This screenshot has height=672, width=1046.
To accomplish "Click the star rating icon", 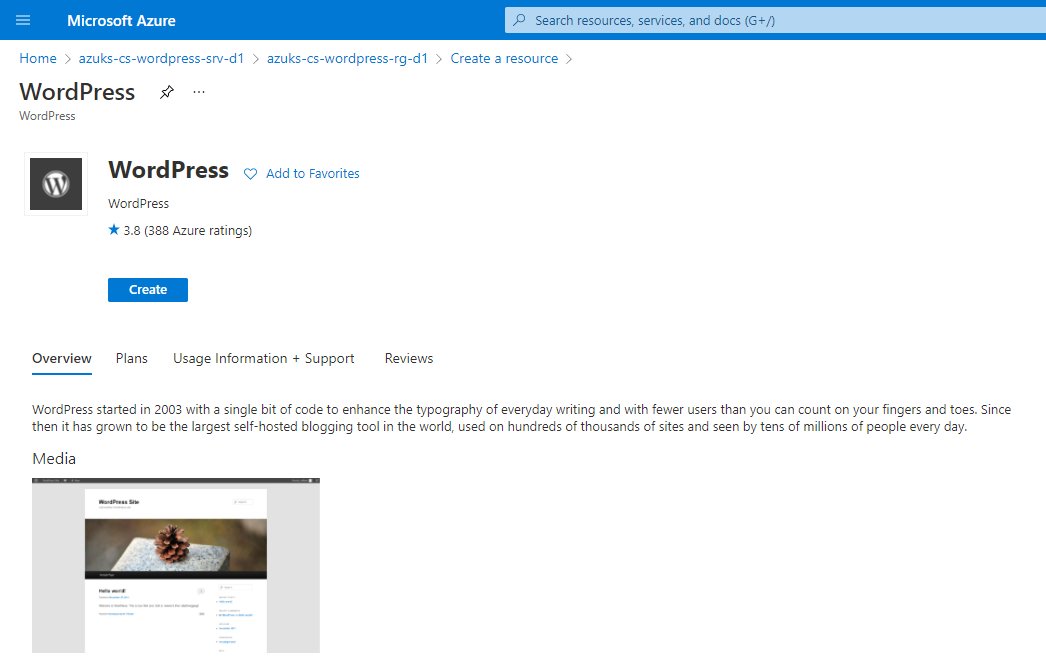I will click(x=113, y=230).
